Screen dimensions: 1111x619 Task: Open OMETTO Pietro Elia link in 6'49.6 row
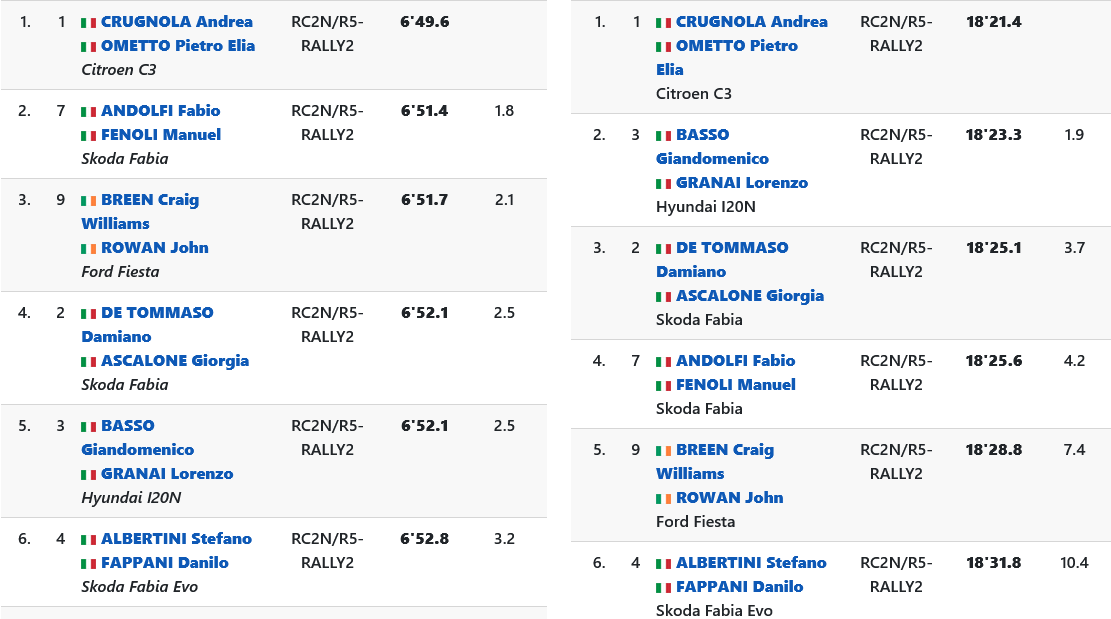(x=178, y=46)
